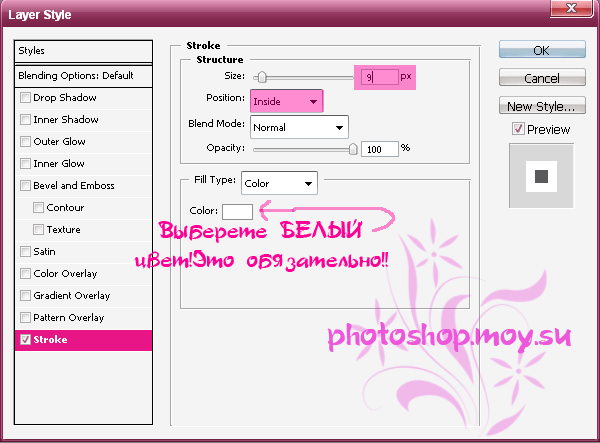Open the Blend Mode dropdown
Screen dimensions: 600x443
[299, 127]
